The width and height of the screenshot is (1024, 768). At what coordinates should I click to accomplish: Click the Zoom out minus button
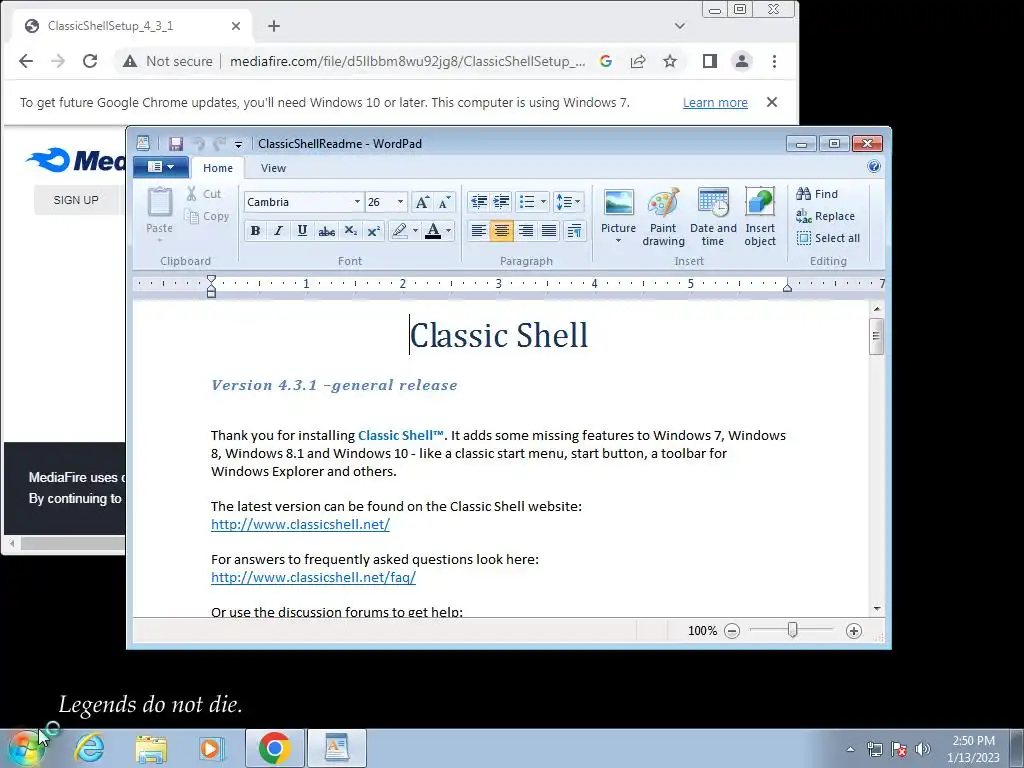pyautogui.click(x=732, y=631)
